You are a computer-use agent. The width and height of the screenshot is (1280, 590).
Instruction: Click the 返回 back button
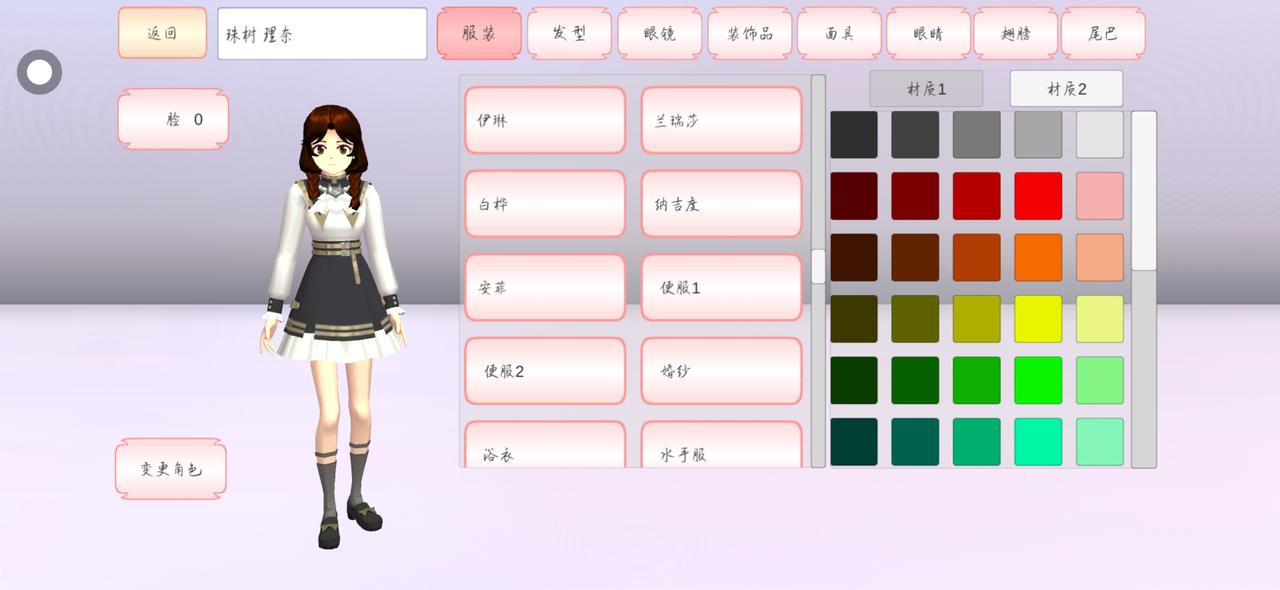[x=162, y=33]
